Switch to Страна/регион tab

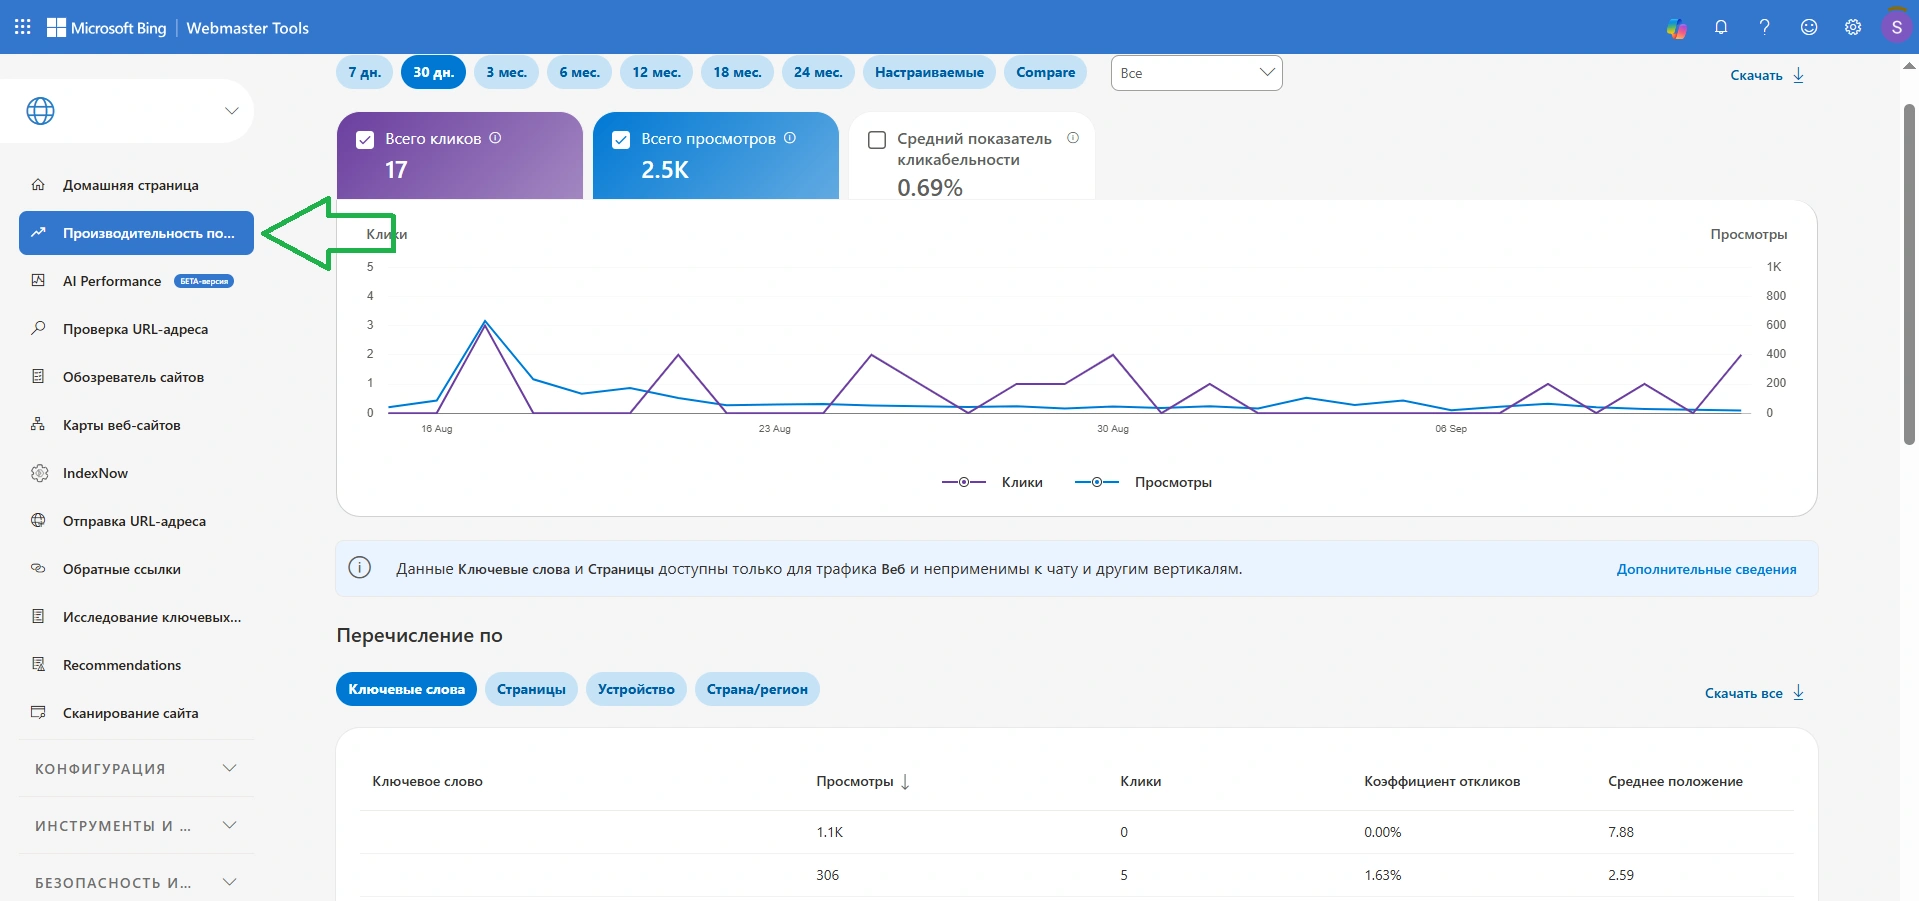coord(757,689)
